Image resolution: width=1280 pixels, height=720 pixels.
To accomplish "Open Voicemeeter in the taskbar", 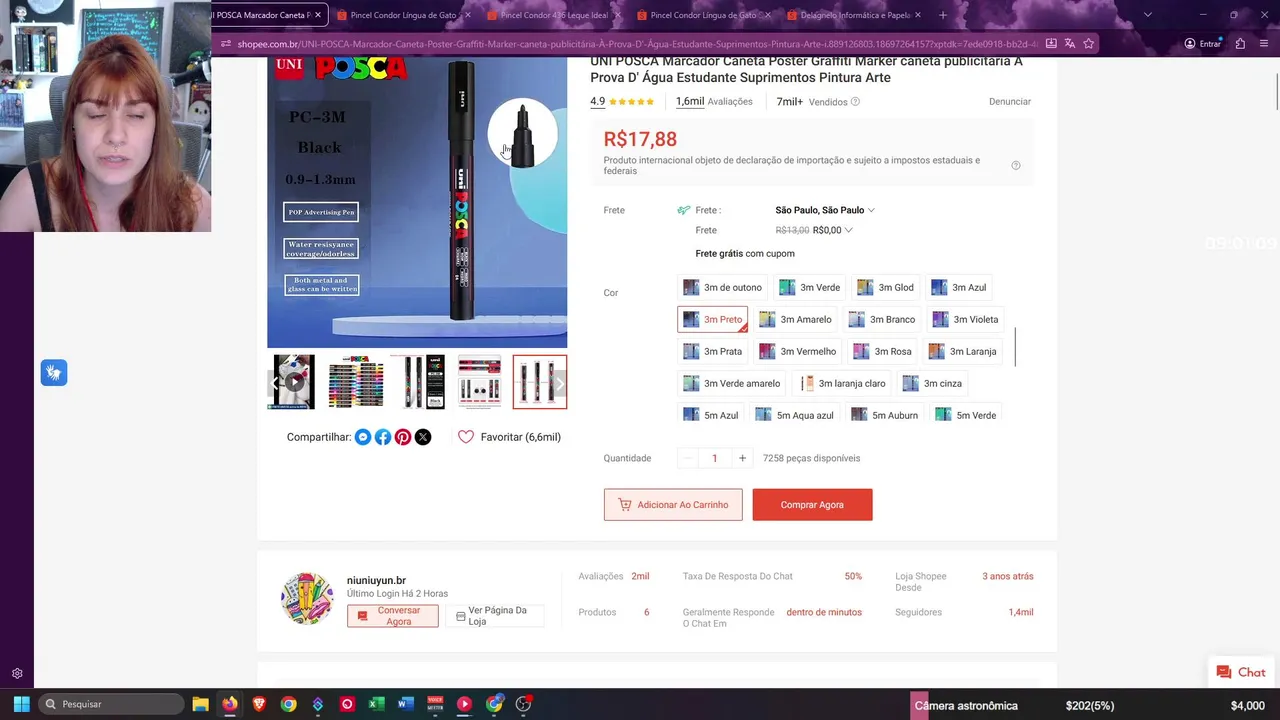I will 435,704.
